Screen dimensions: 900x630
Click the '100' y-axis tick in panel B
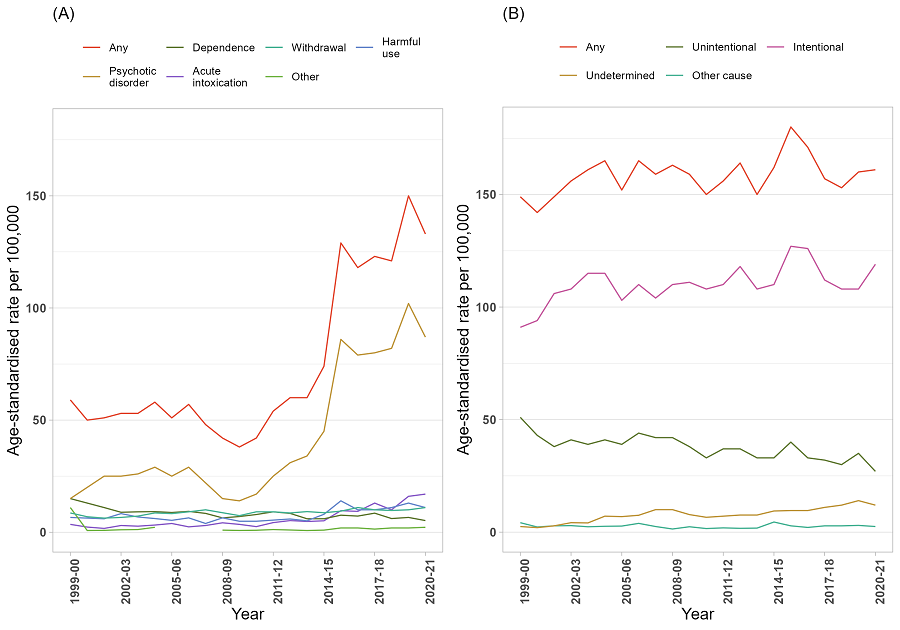point(486,308)
